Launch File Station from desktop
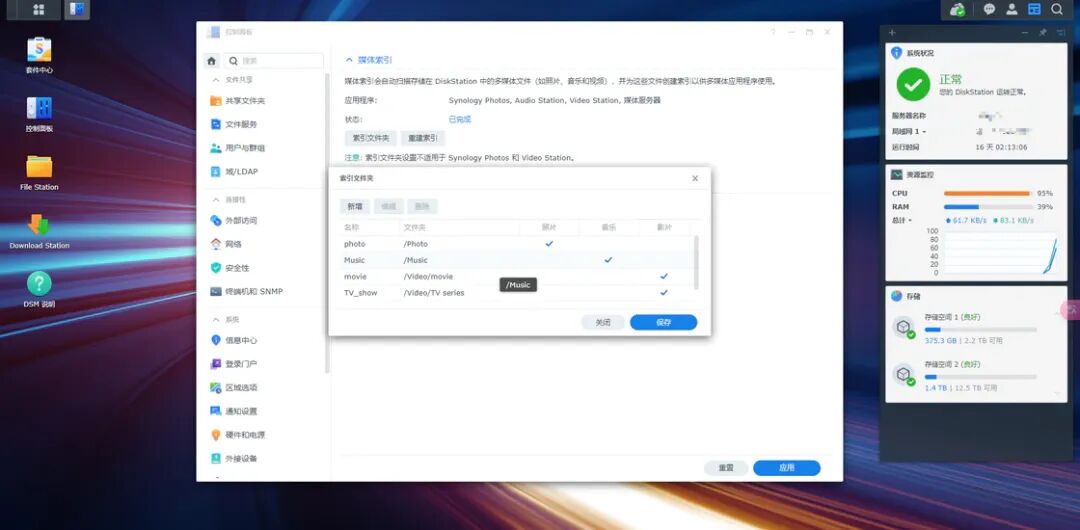1080x530 pixels. [39, 172]
